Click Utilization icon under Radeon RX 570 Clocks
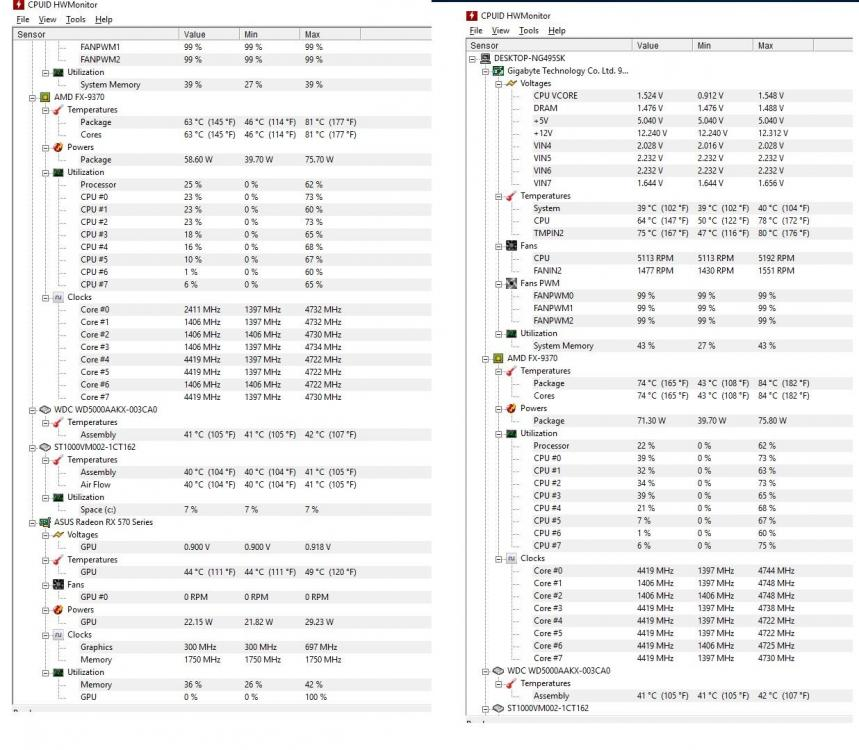859x750 pixels. [58, 672]
